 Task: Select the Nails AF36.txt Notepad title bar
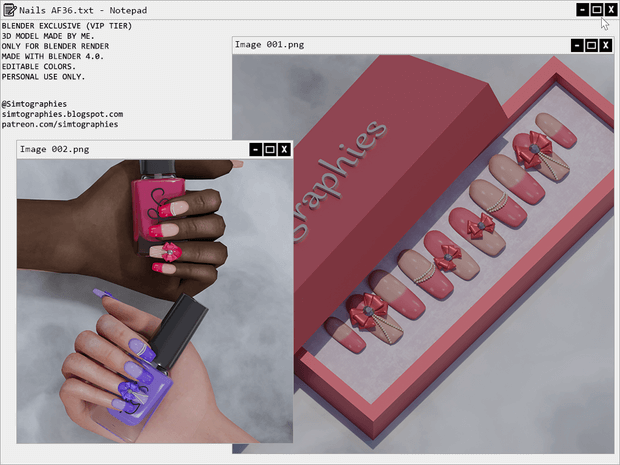pyautogui.click(x=300, y=9)
